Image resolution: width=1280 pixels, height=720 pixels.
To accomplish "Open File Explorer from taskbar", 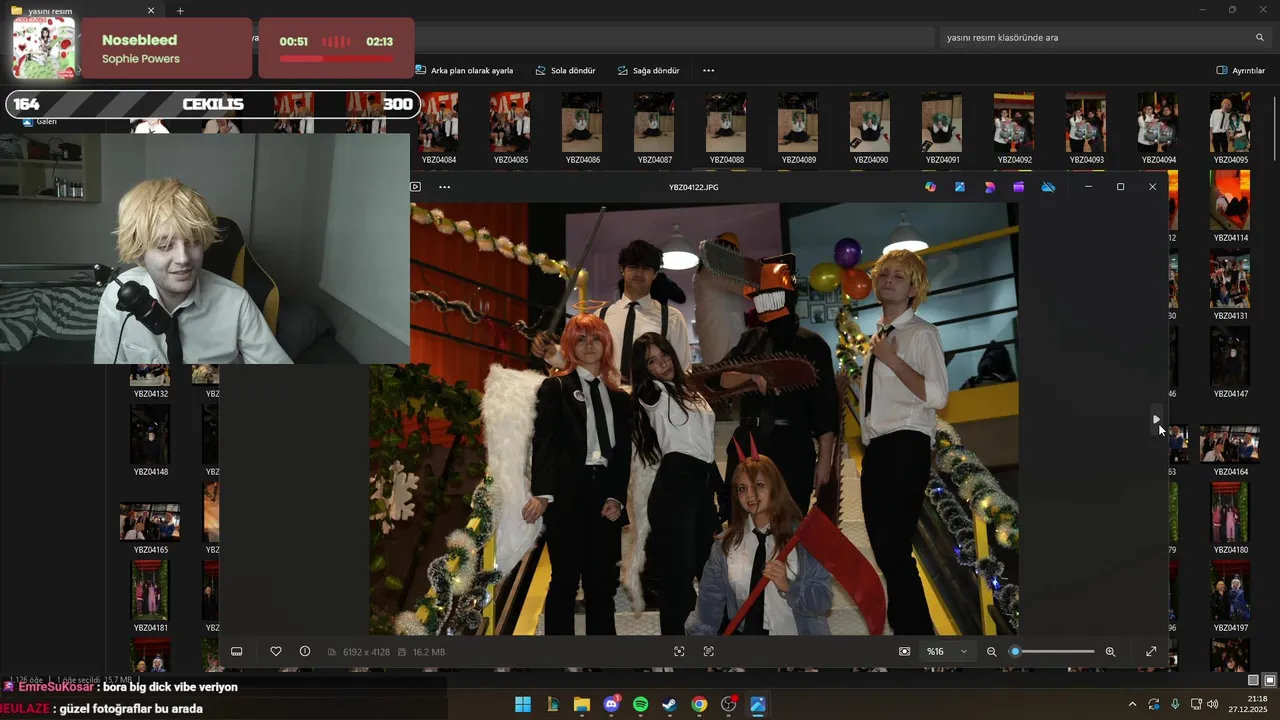I will 582,704.
